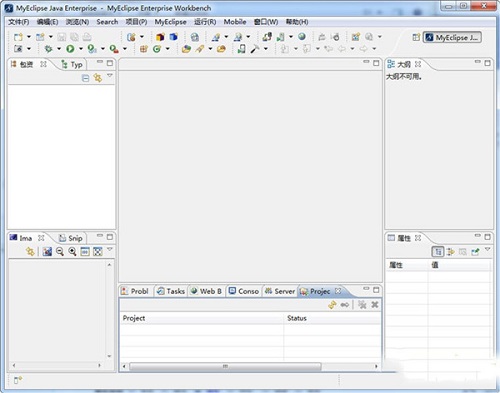This screenshot has height=393, width=500.
Task: Click the green circular refresh G icon
Action: click(x=157, y=49)
